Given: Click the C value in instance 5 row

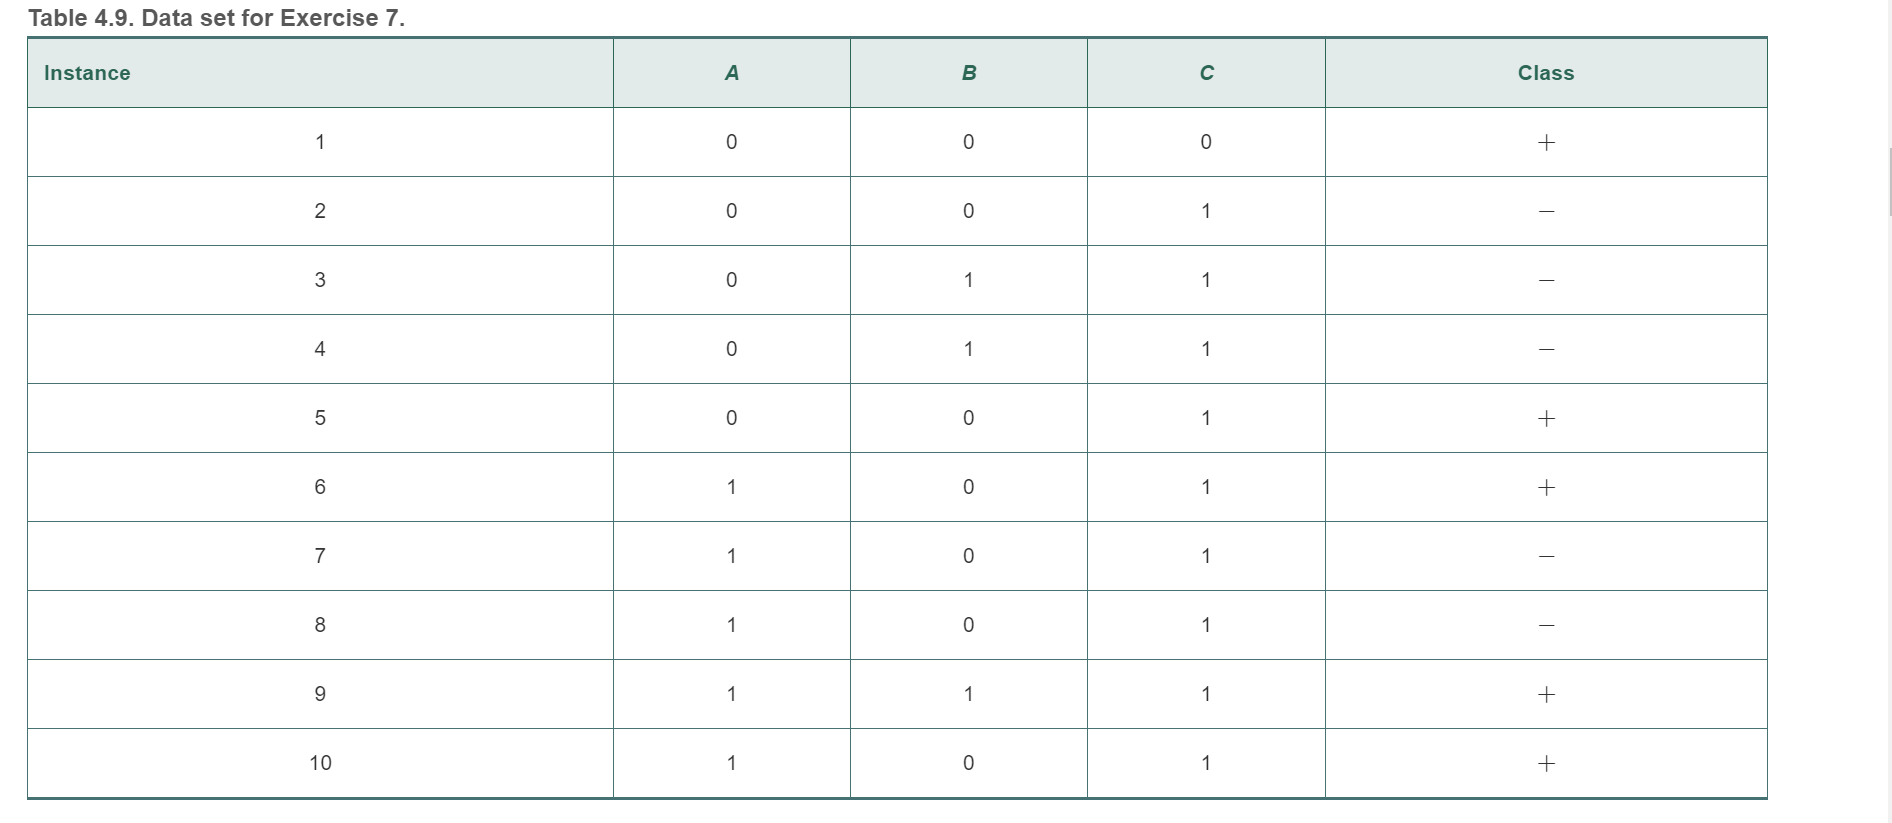Looking at the screenshot, I should pos(1206,418).
